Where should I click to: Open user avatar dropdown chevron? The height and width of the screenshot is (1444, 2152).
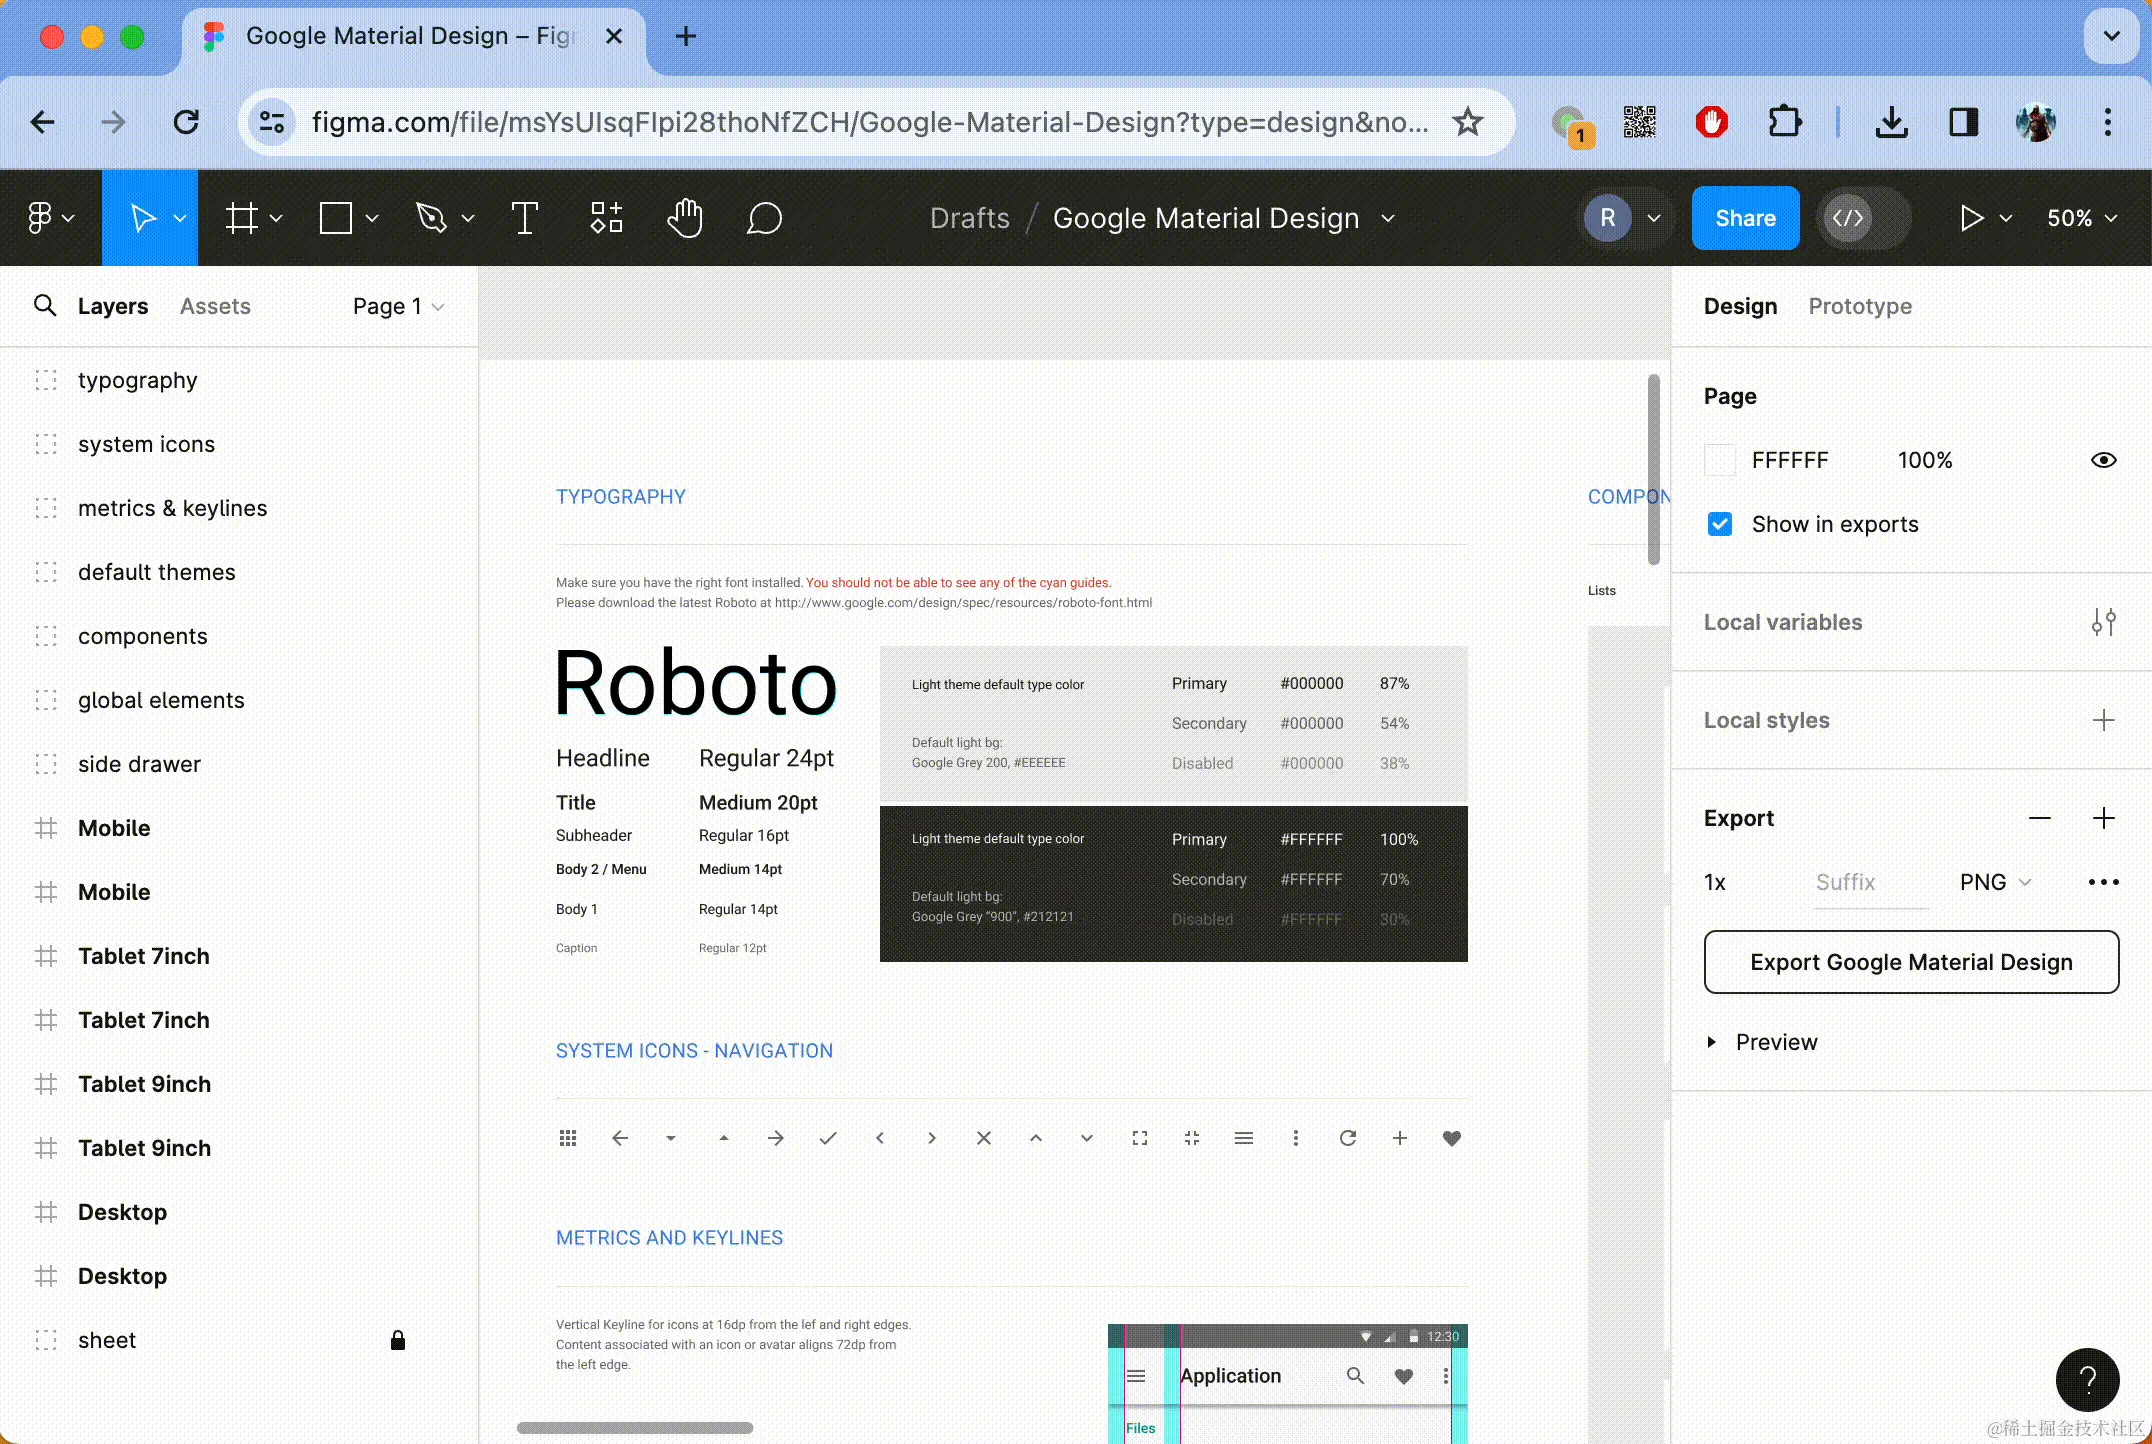click(1654, 218)
